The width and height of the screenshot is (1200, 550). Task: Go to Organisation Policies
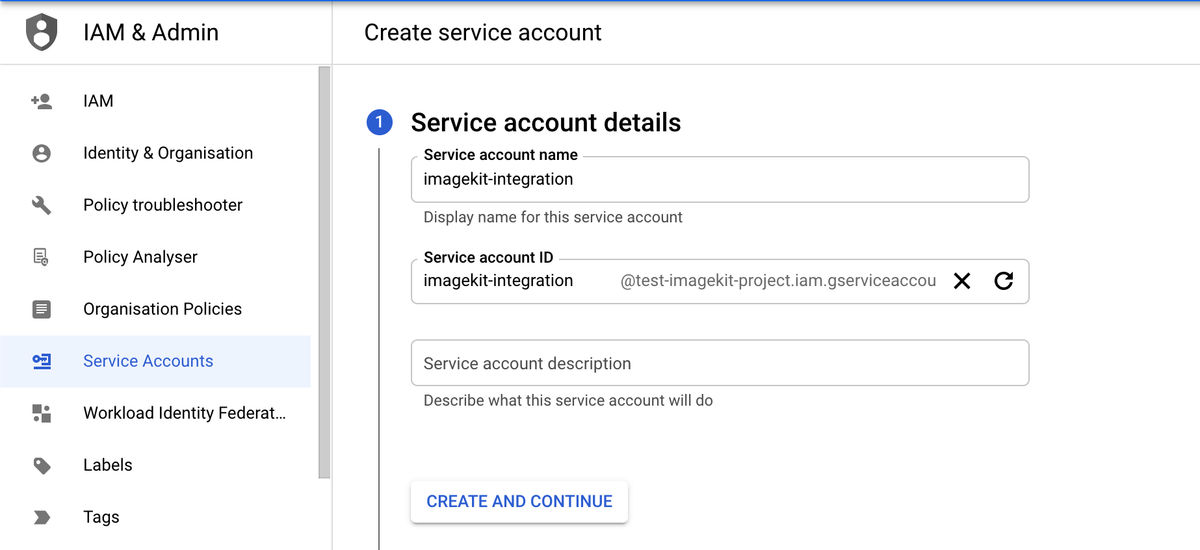(162, 309)
